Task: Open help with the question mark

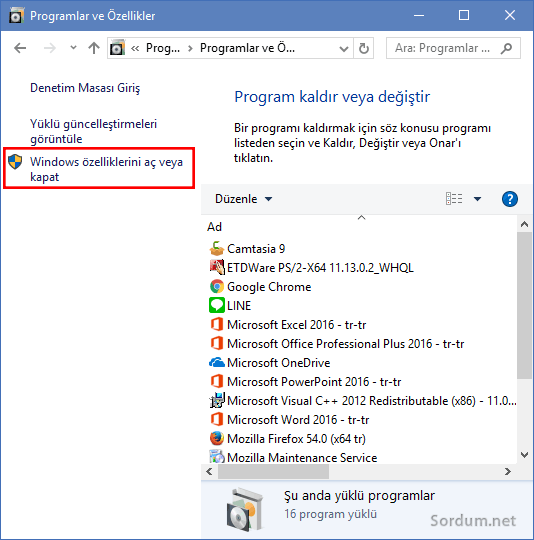Action: tap(510, 199)
